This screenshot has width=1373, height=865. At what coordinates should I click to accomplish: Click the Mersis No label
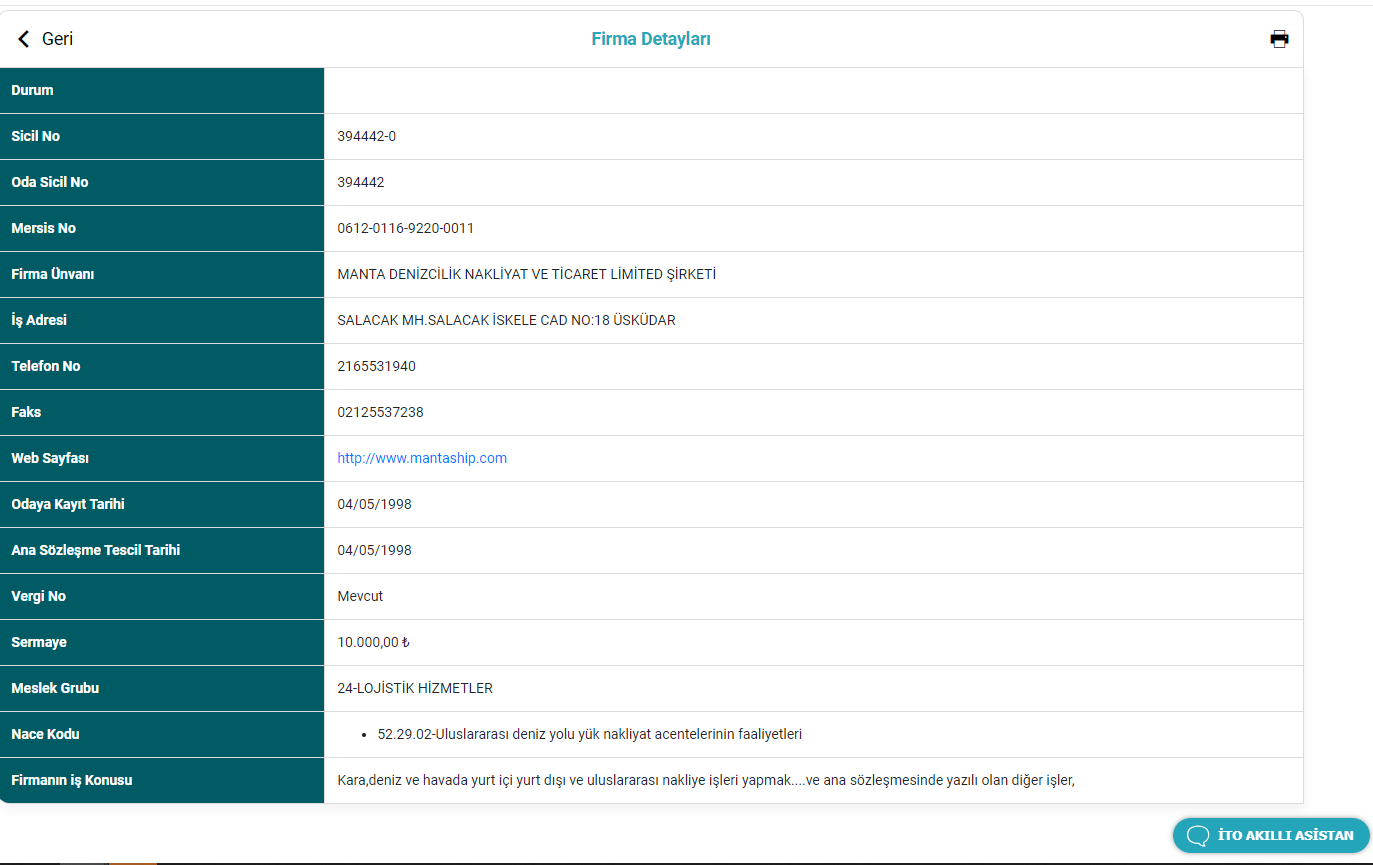(44, 228)
